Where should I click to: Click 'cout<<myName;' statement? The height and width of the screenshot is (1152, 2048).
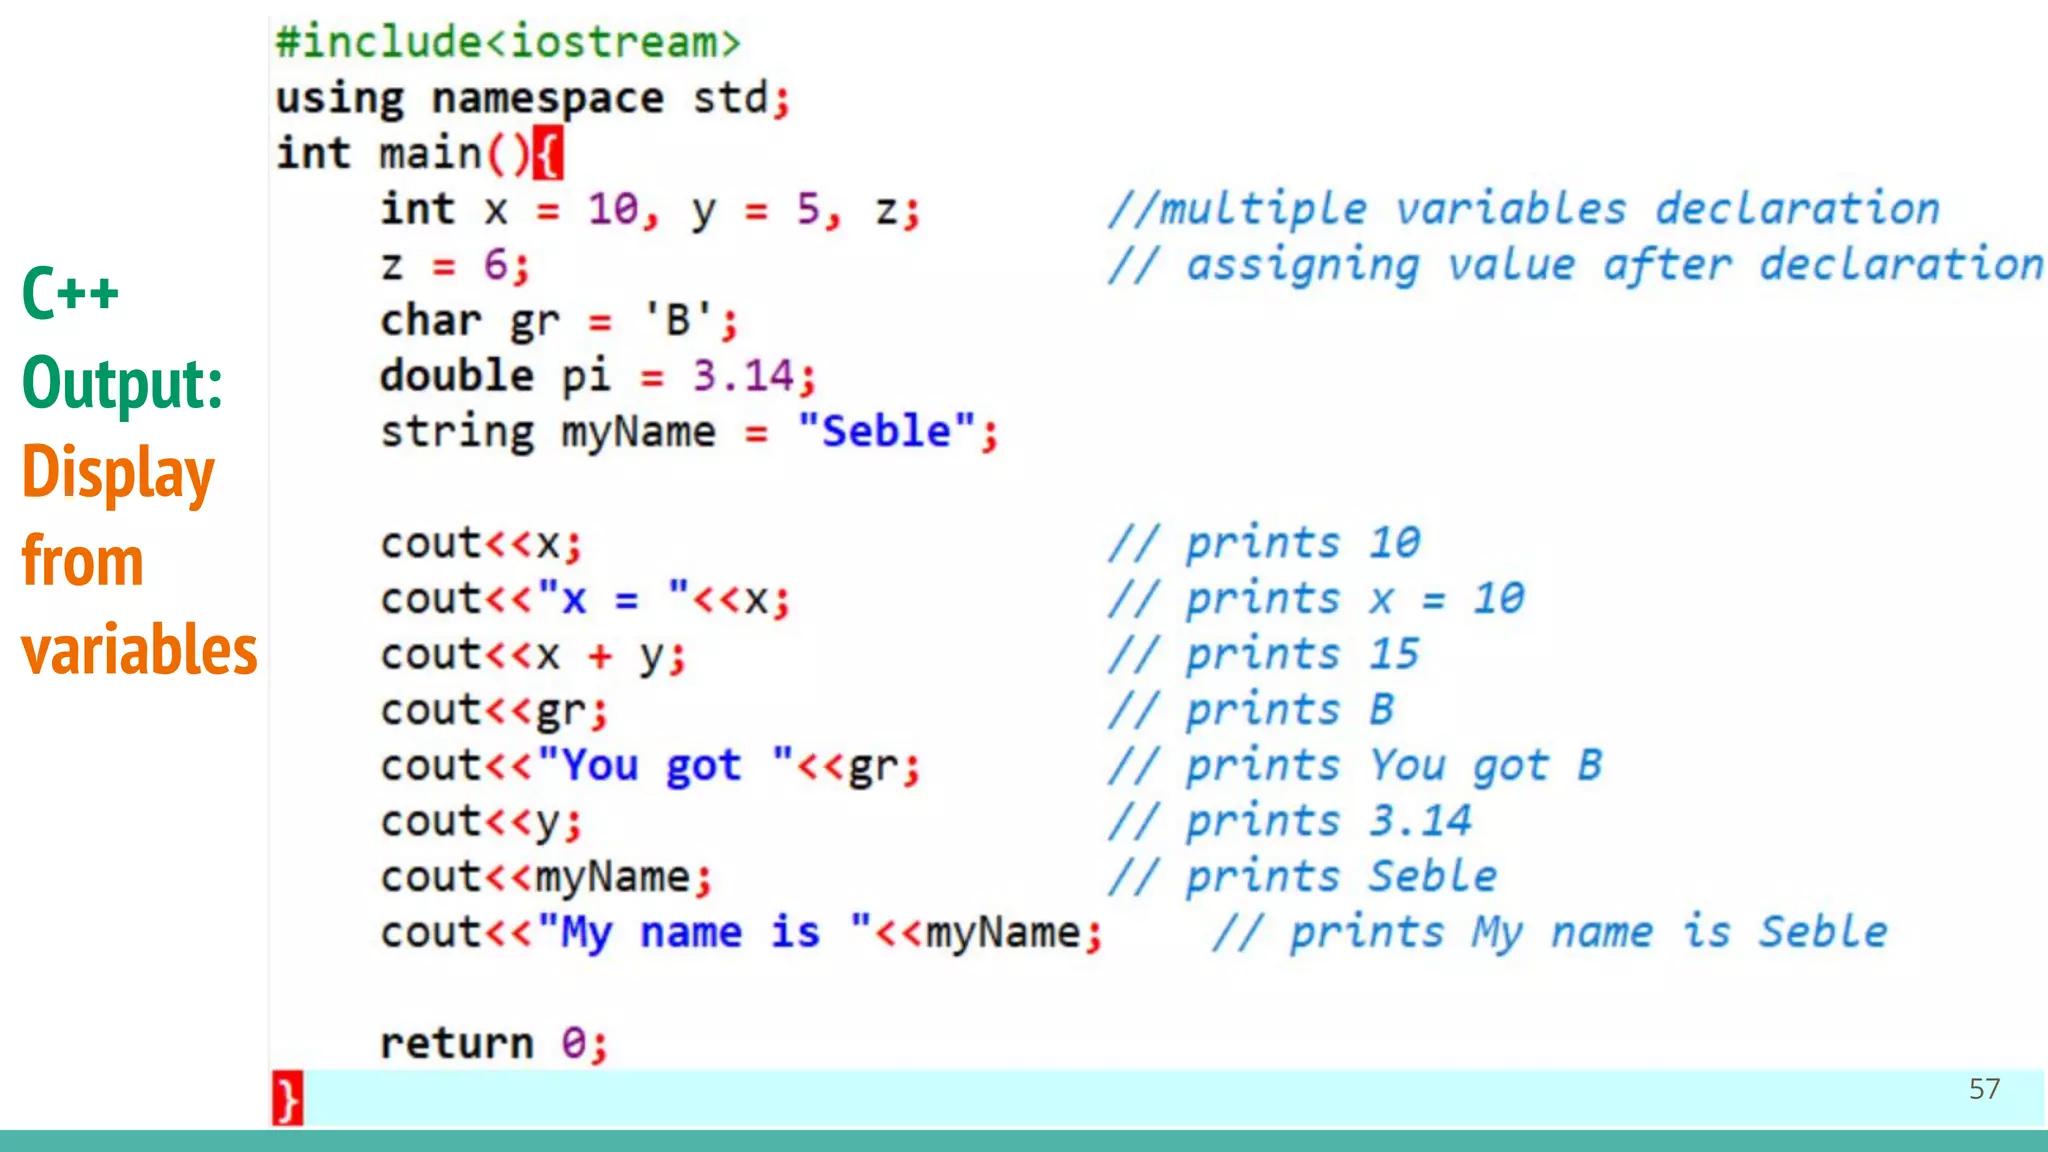click(546, 878)
